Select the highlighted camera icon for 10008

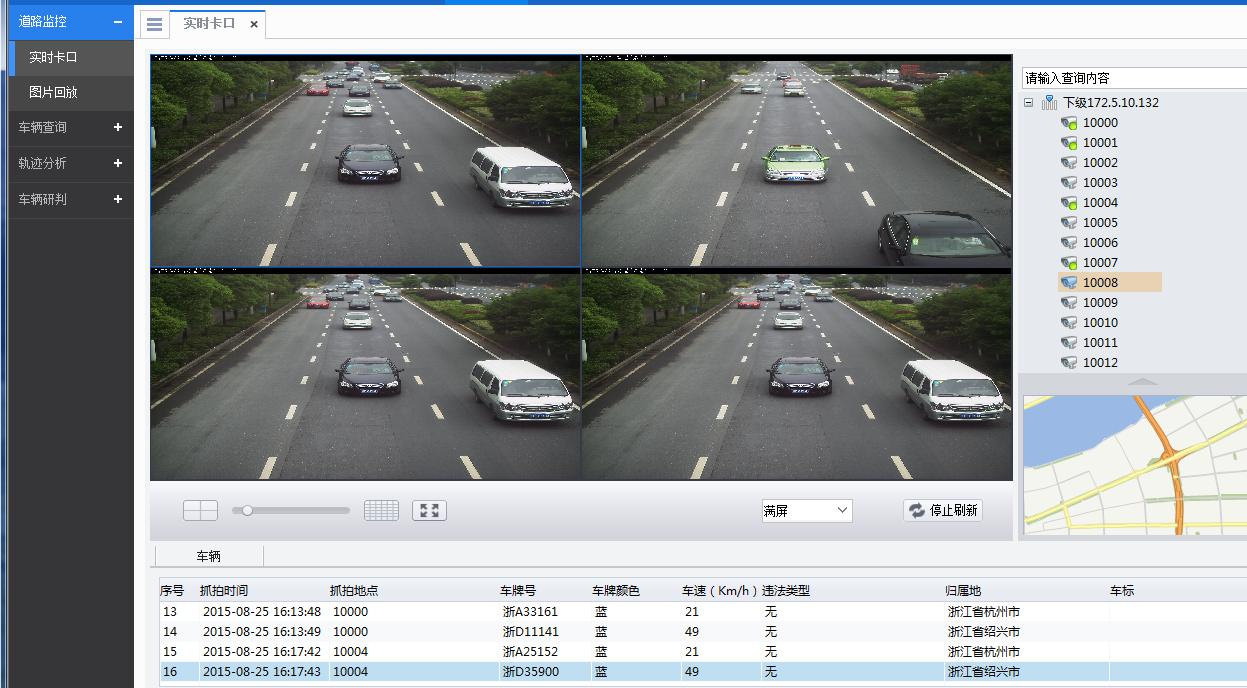tap(1069, 283)
